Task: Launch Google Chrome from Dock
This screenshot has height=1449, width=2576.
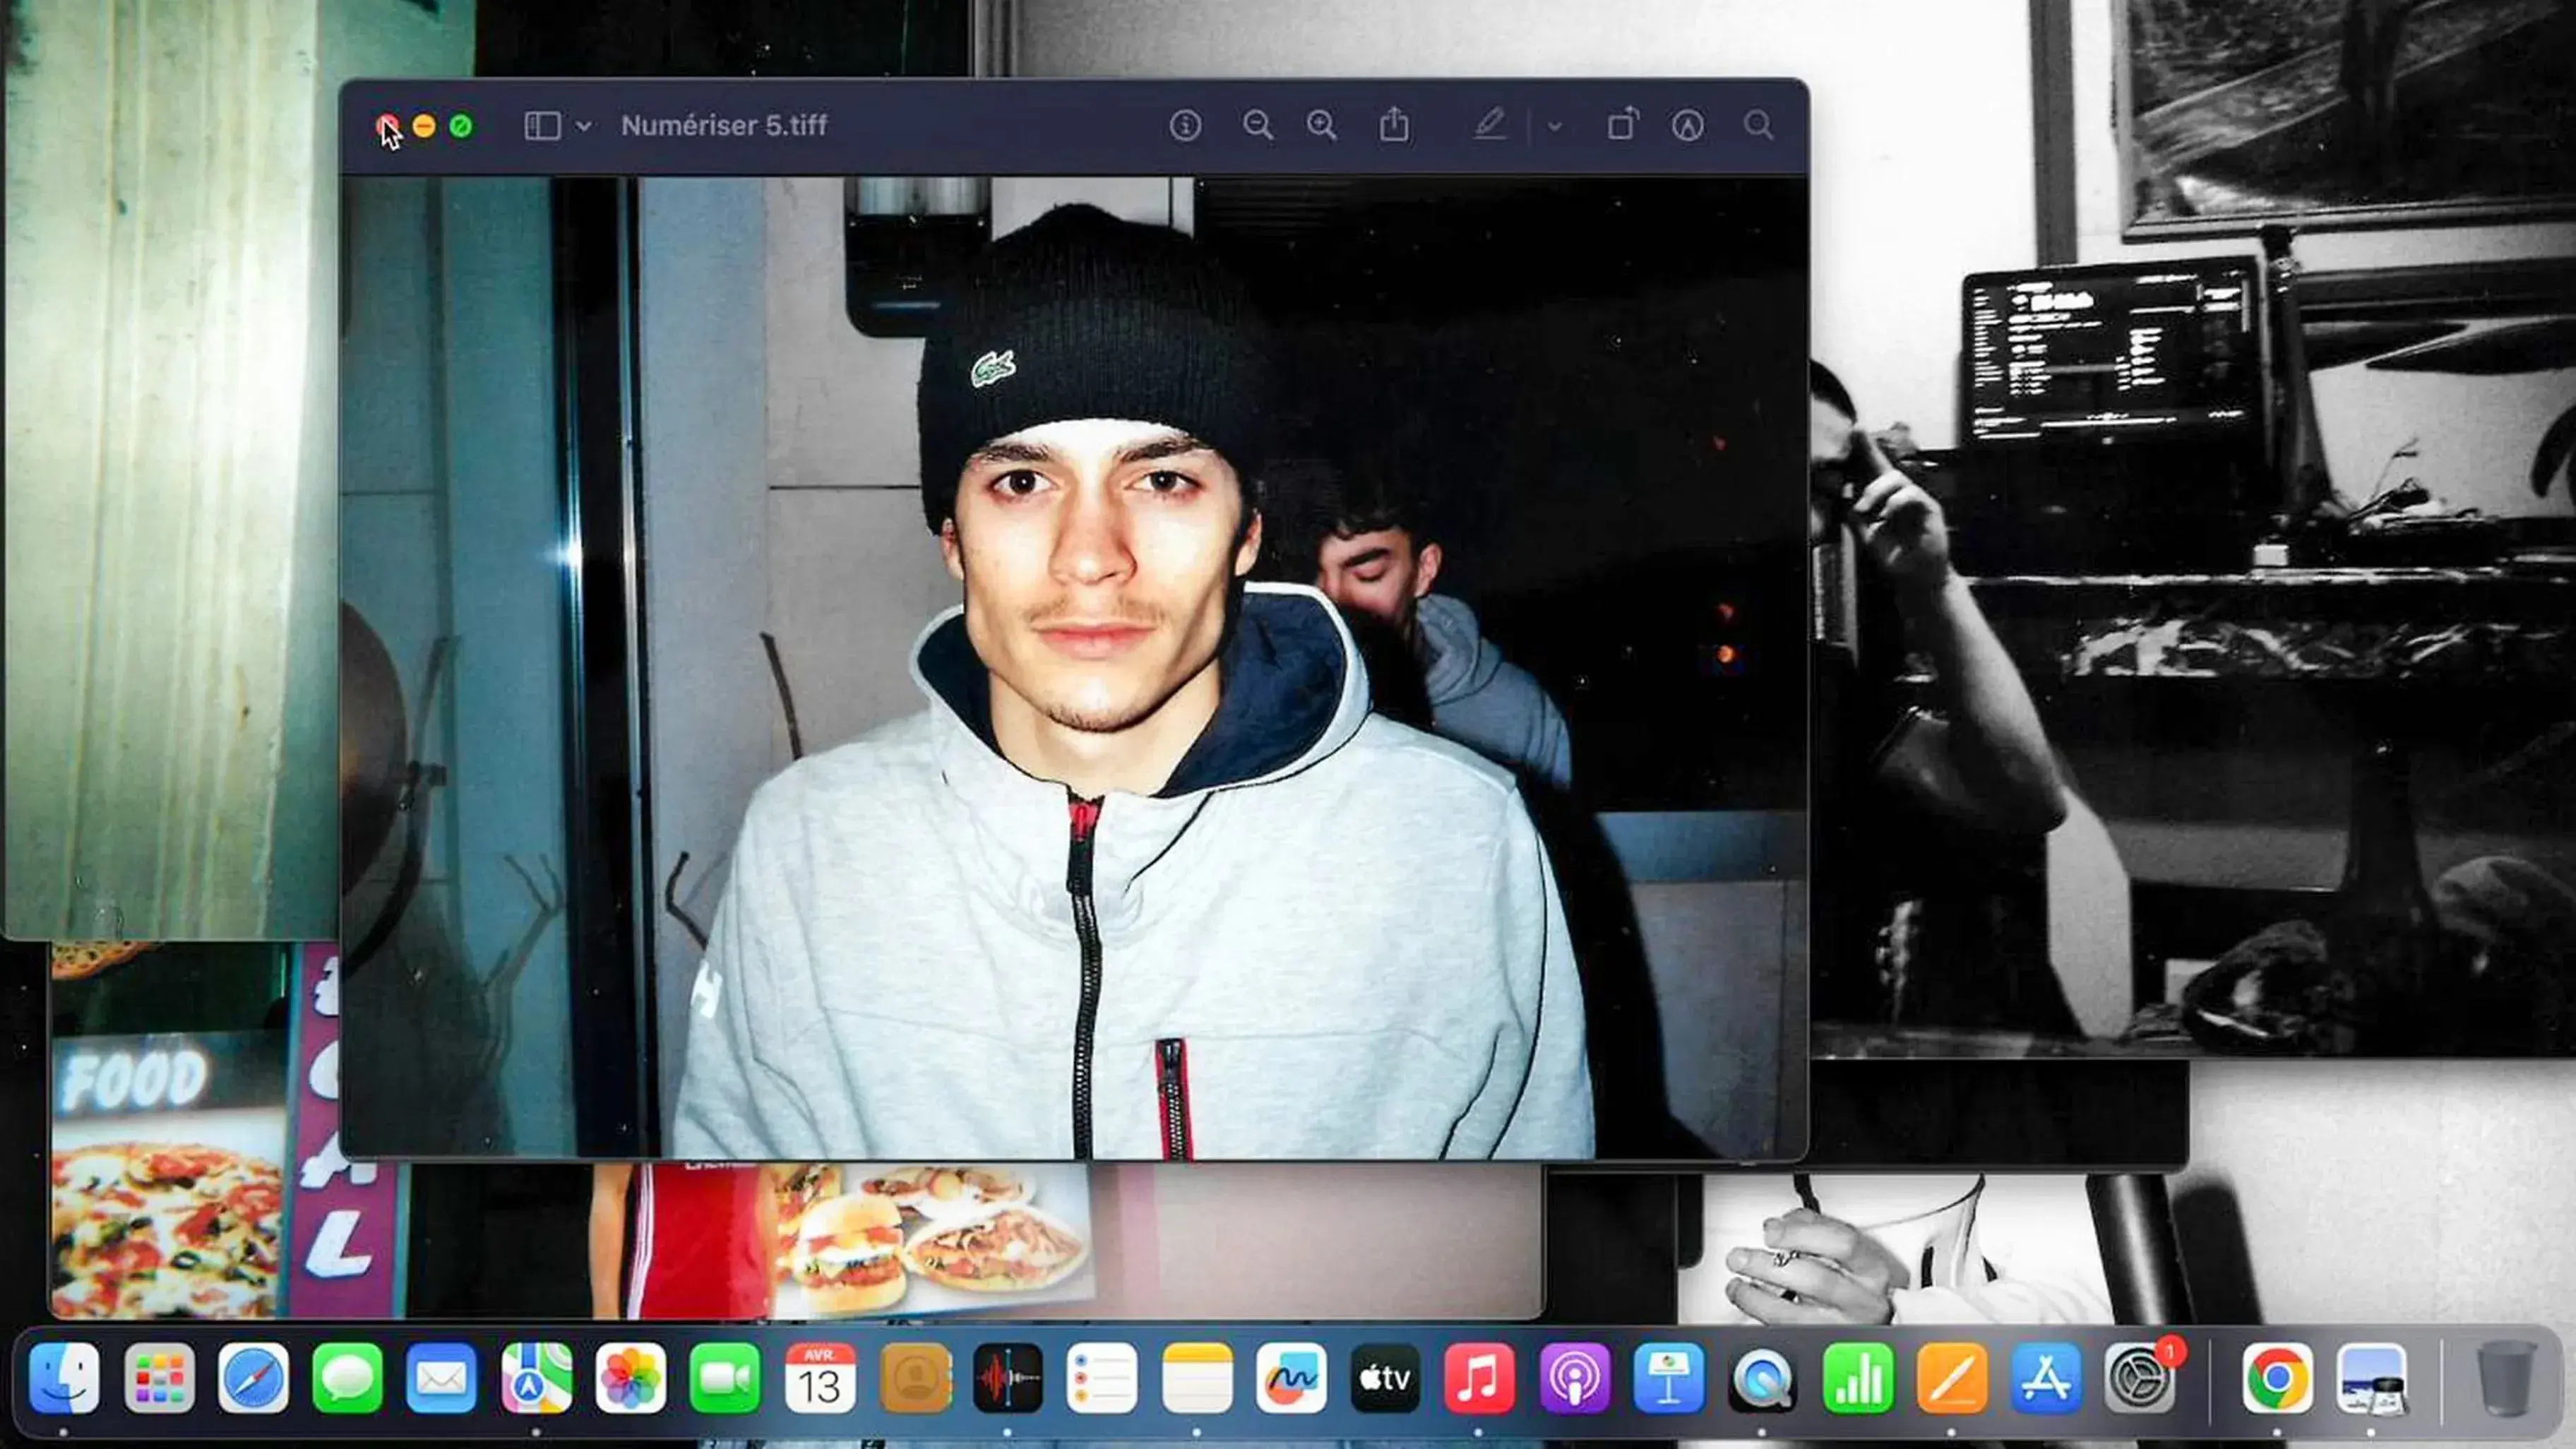Action: tap(2277, 1378)
